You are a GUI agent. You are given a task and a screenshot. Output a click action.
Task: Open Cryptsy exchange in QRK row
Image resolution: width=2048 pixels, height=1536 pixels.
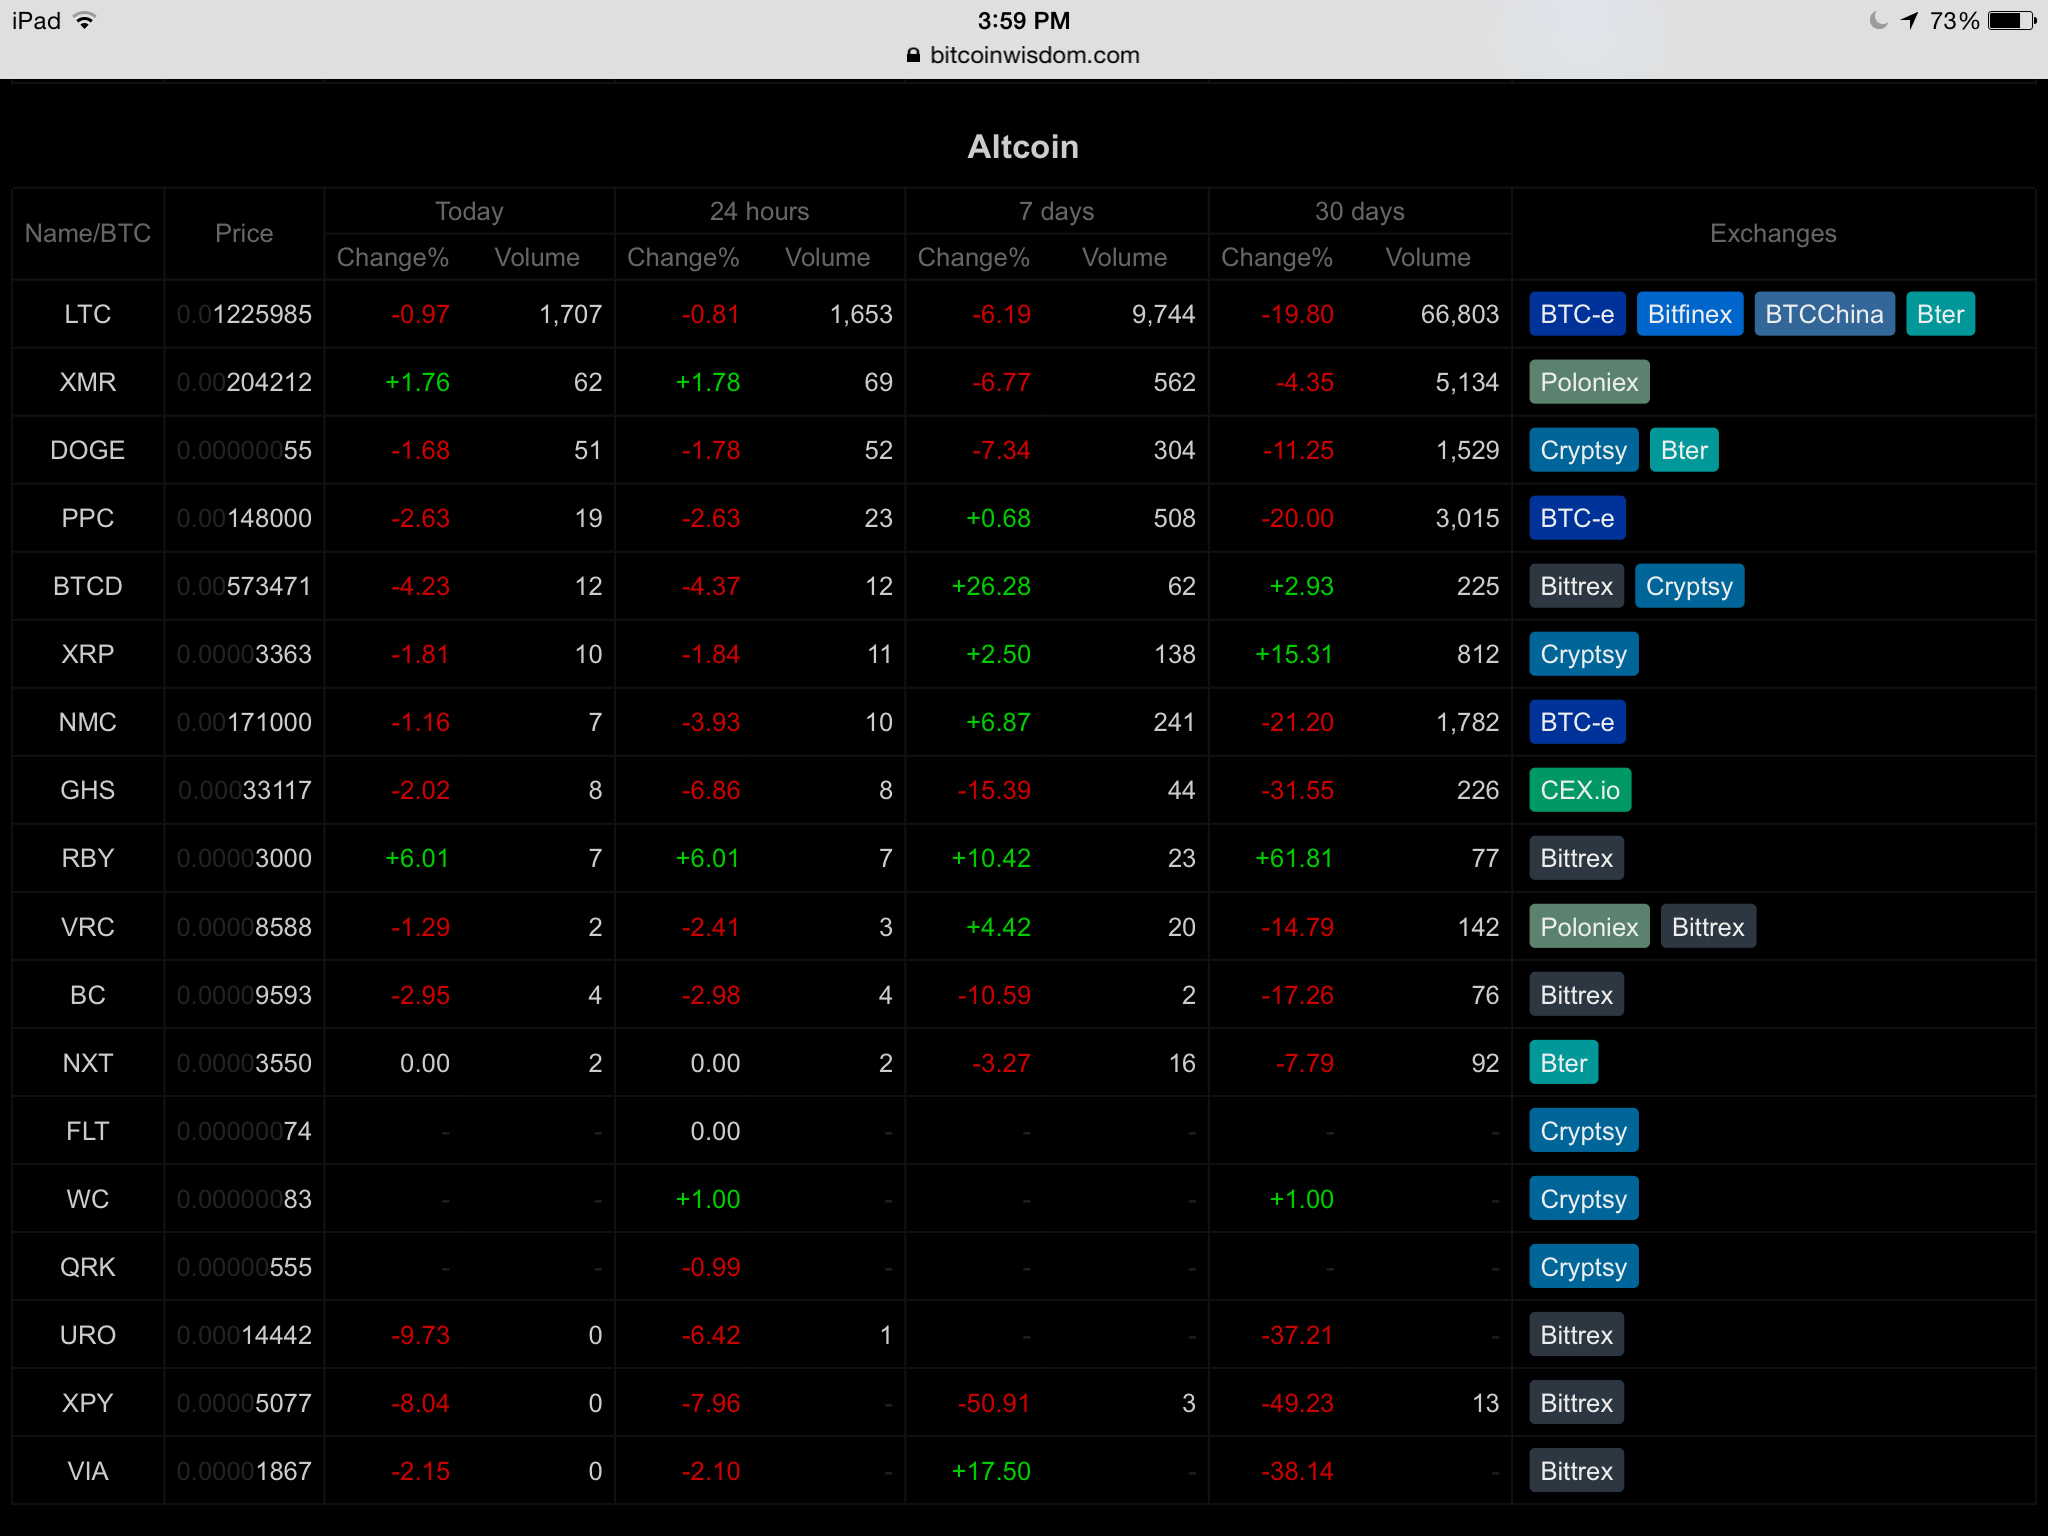tap(1584, 1267)
